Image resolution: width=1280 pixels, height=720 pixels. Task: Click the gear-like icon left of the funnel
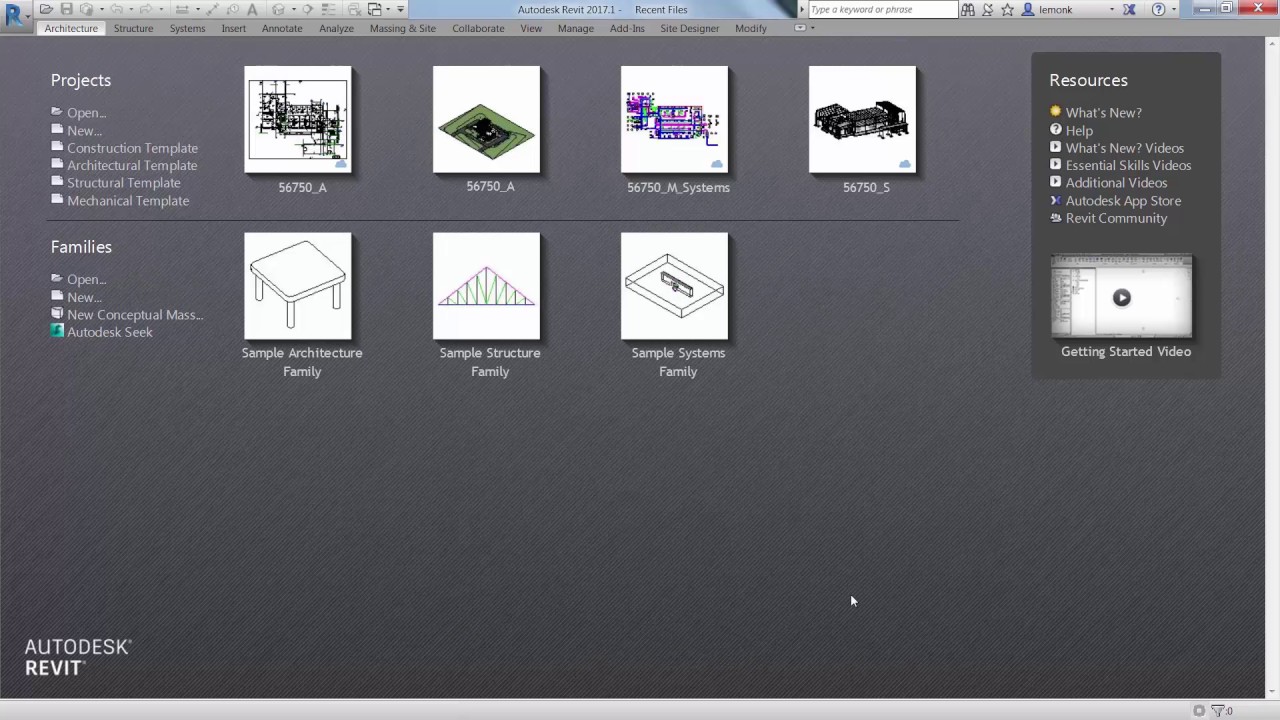[1199, 710]
